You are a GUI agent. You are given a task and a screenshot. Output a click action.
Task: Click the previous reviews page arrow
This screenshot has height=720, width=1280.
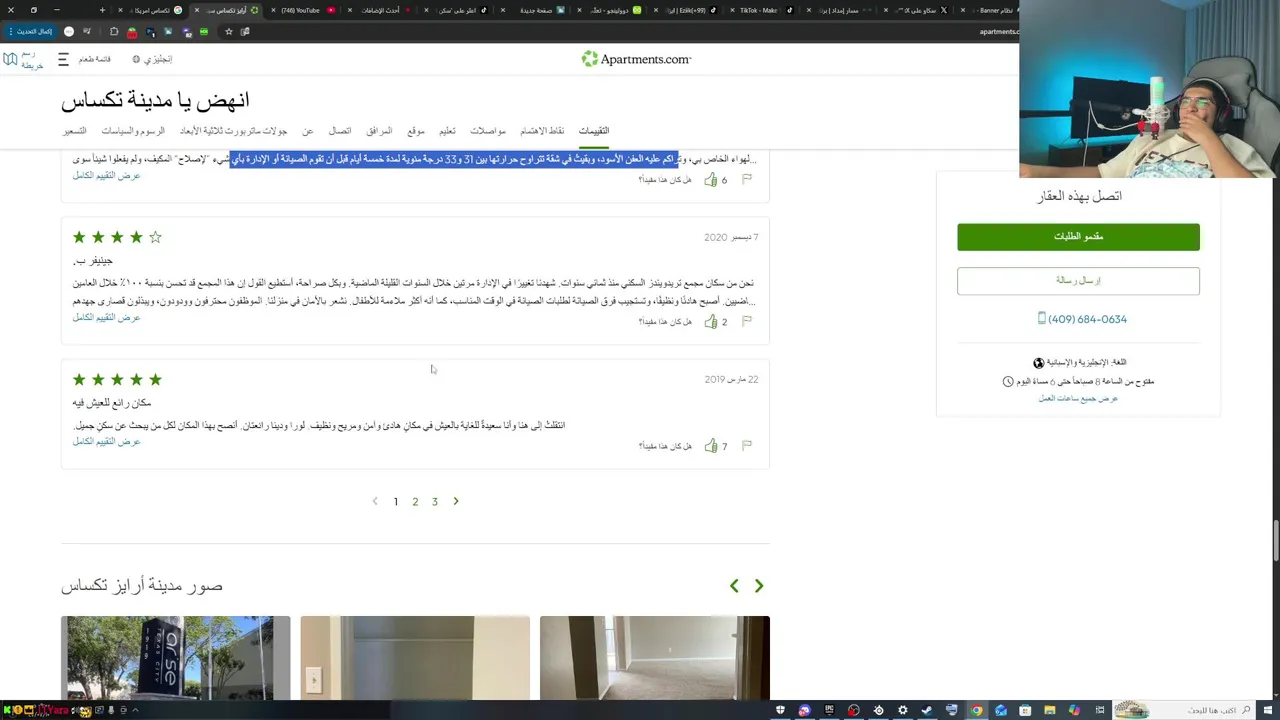coord(375,501)
